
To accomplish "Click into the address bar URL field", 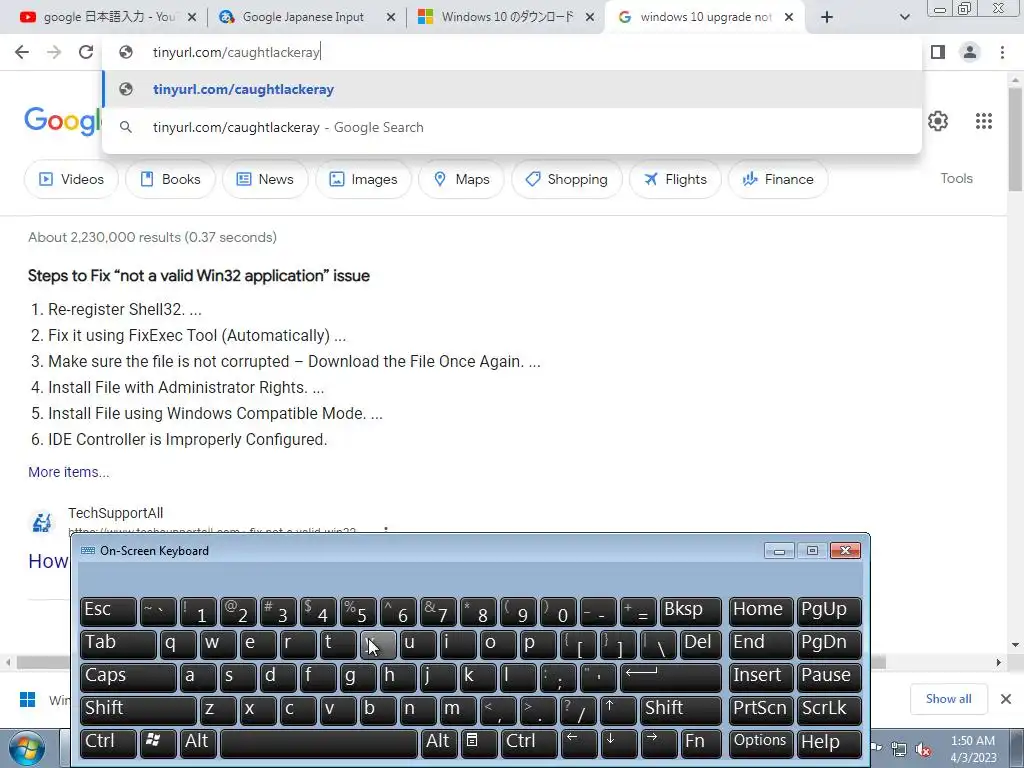I will pos(509,52).
